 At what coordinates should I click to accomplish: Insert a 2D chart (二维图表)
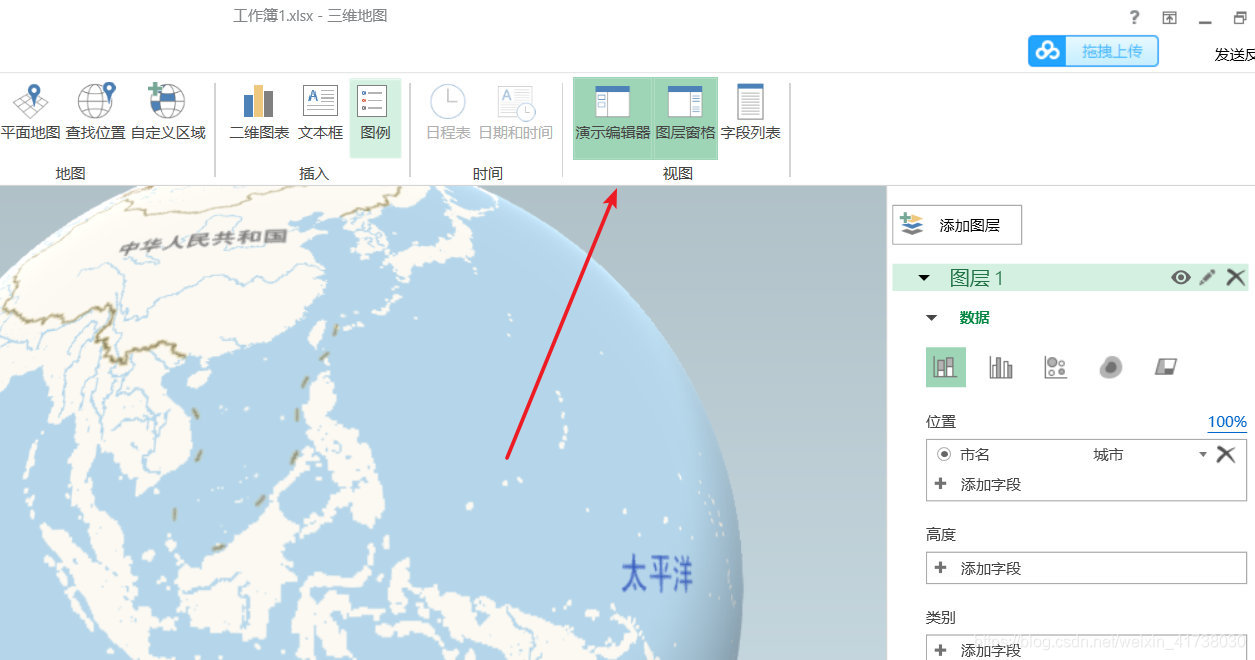[259, 112]
